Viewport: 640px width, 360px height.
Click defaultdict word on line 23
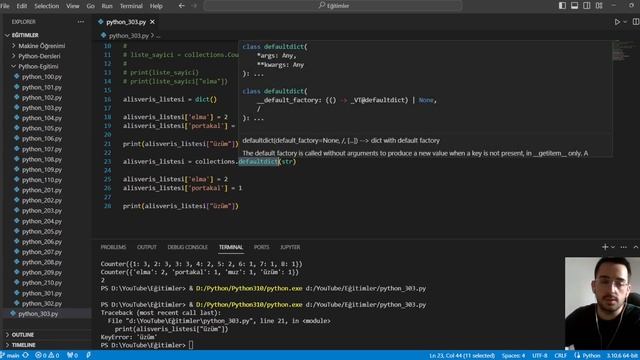click(x=258, y=162)
